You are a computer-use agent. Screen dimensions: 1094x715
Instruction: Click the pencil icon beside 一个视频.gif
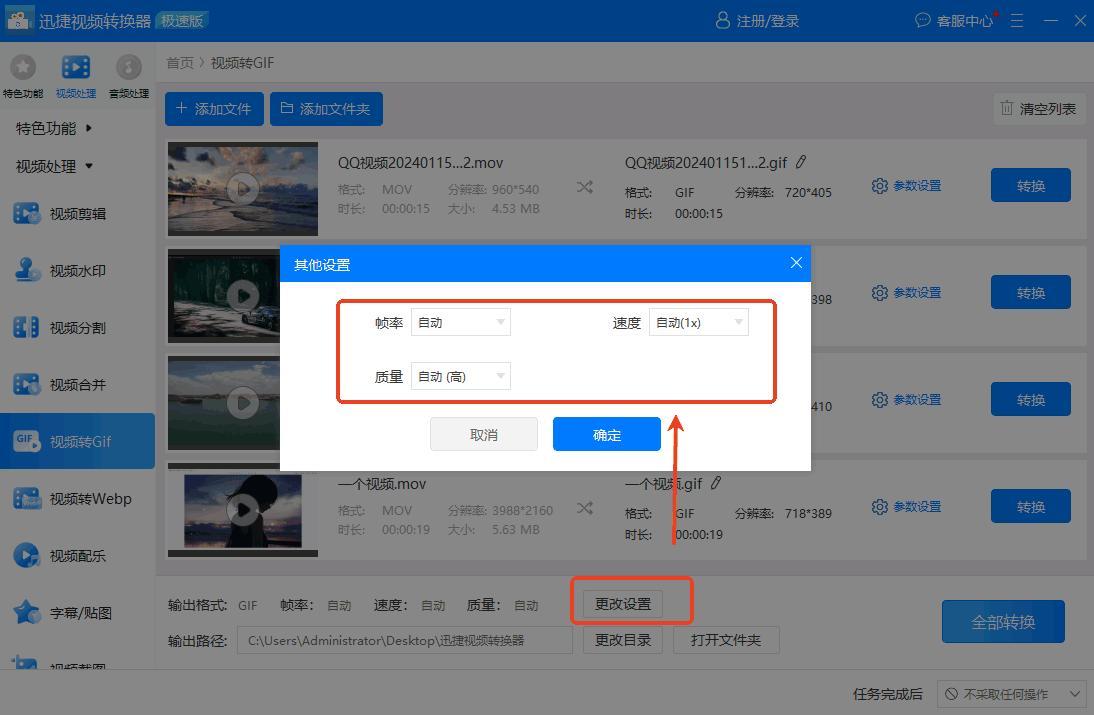[x=716, y=483]
